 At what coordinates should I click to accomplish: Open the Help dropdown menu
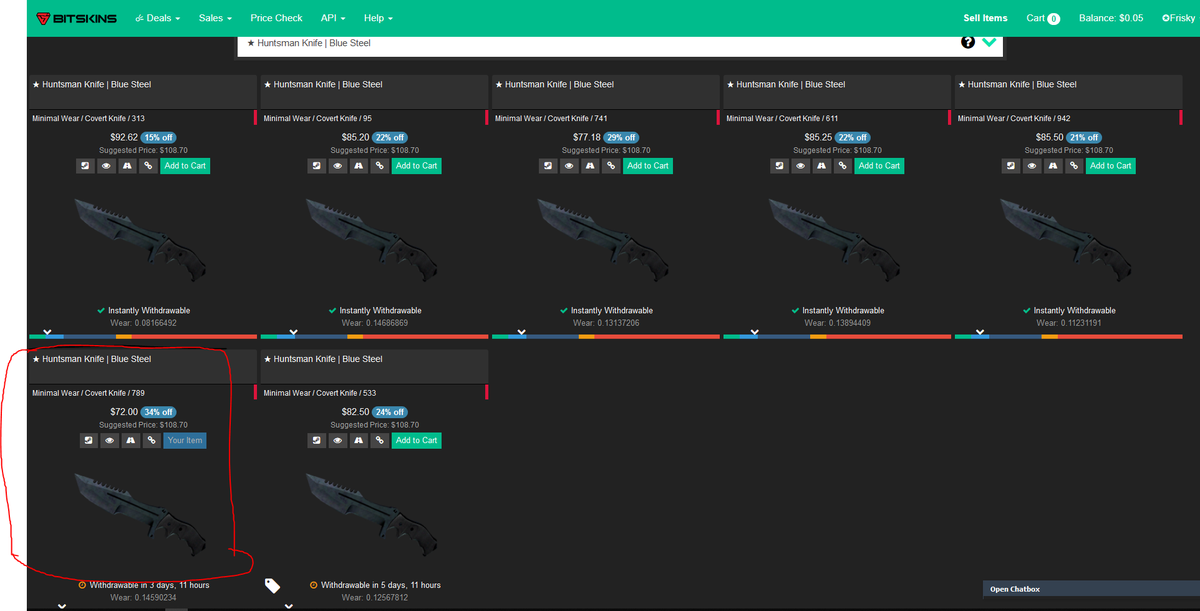[x=378, y=18]
